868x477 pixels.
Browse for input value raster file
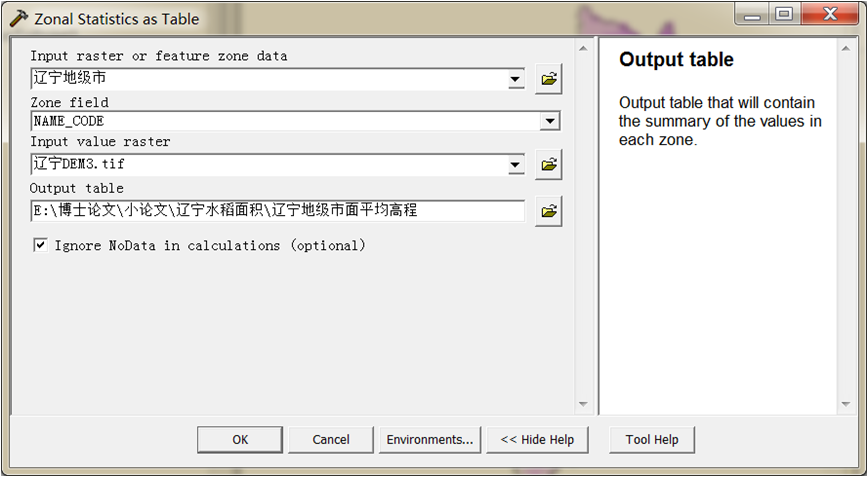tap(548, 164)
